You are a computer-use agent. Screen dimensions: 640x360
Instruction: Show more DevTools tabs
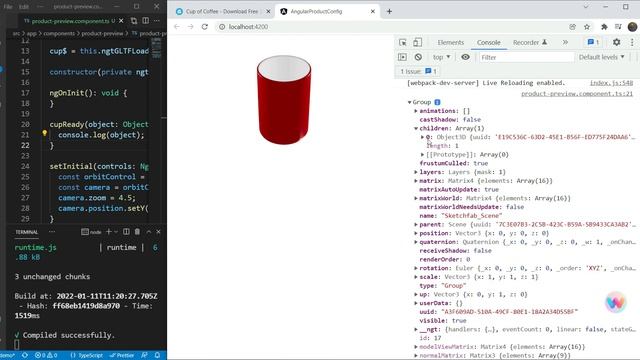point(565,42)
